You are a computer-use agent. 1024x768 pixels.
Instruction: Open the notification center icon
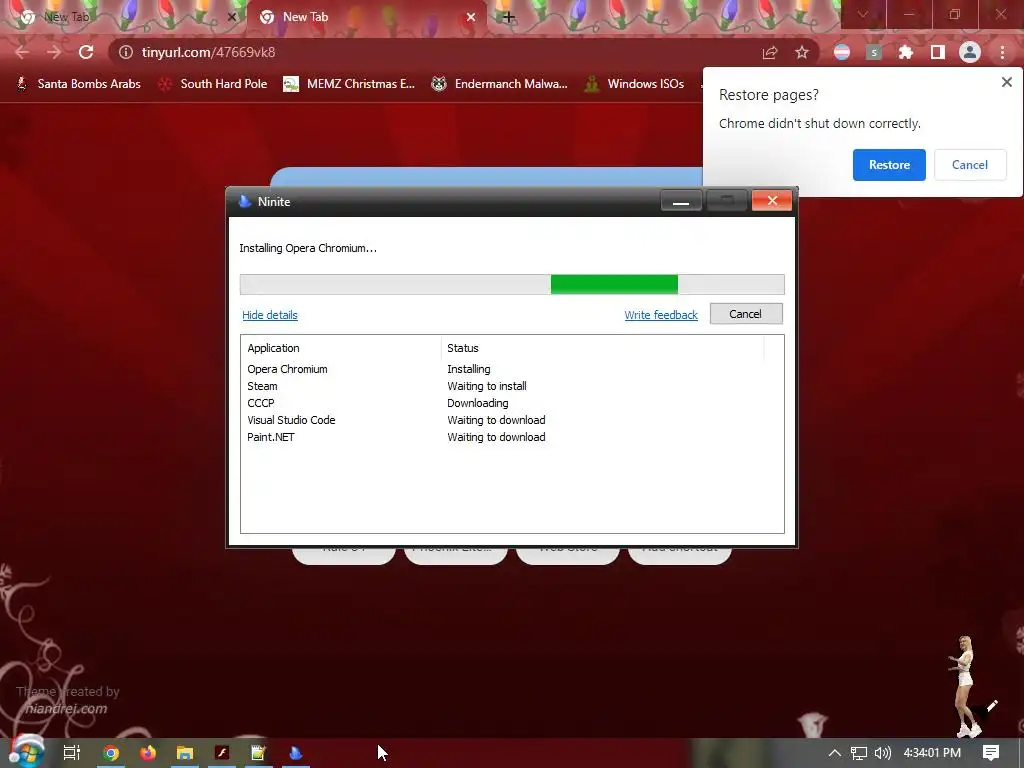[991, 753]
